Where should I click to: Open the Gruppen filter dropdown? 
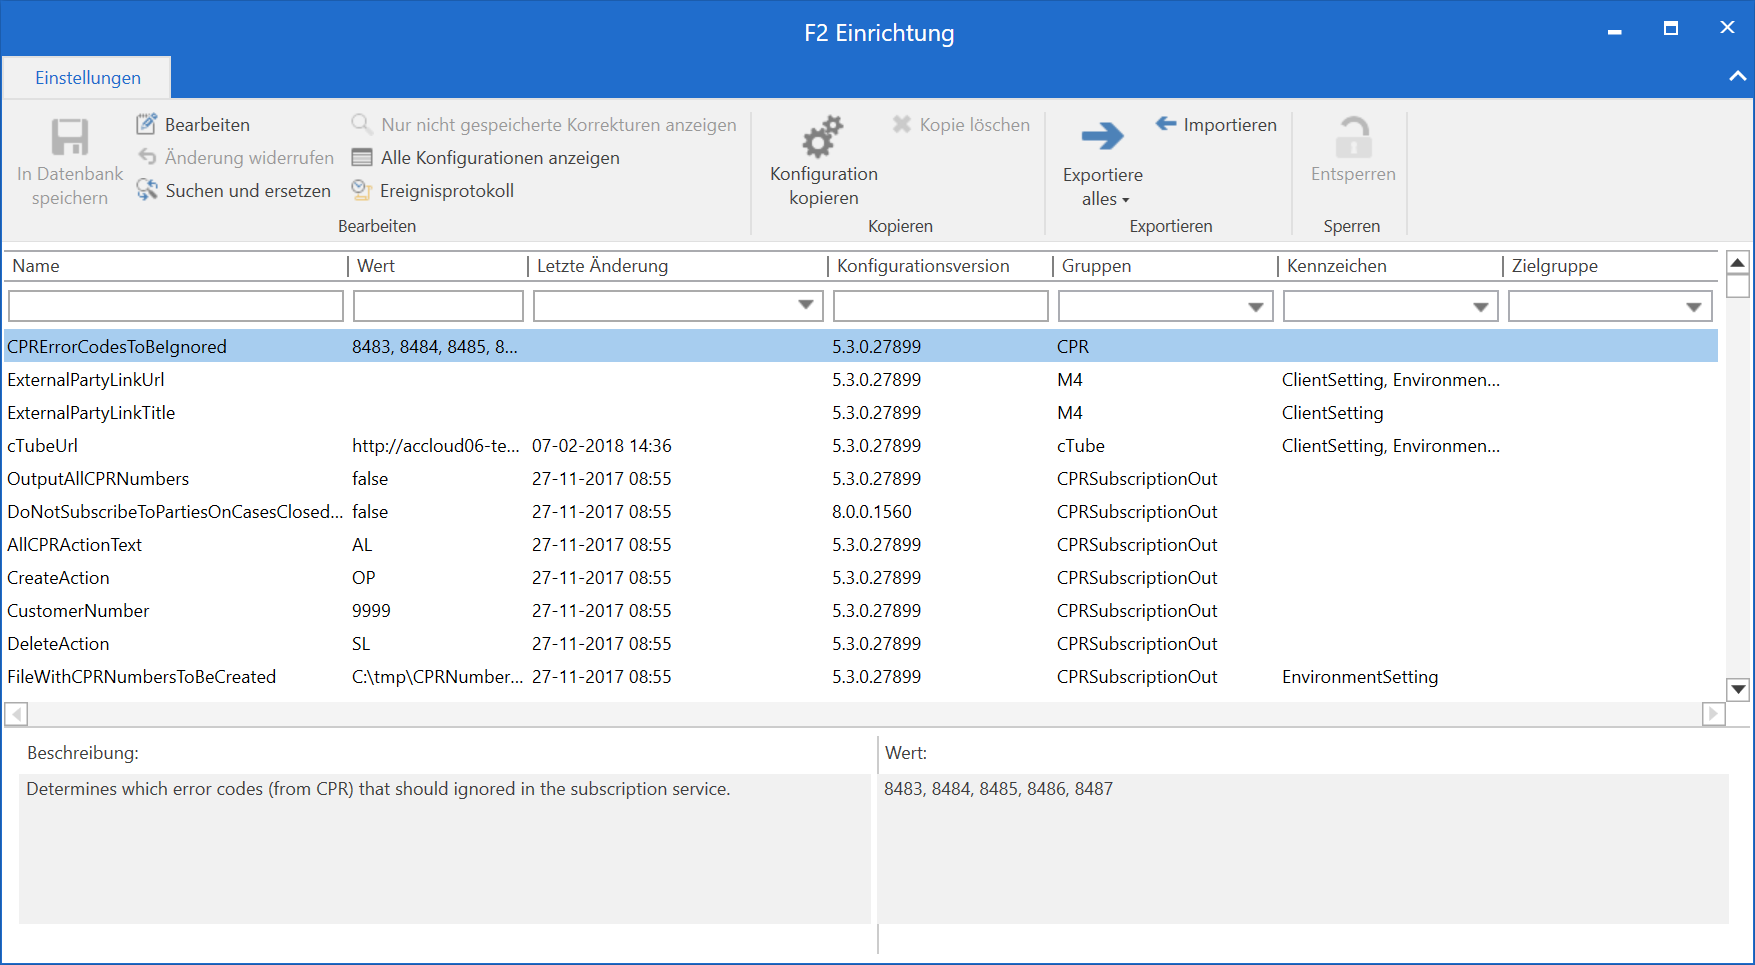1255,306
